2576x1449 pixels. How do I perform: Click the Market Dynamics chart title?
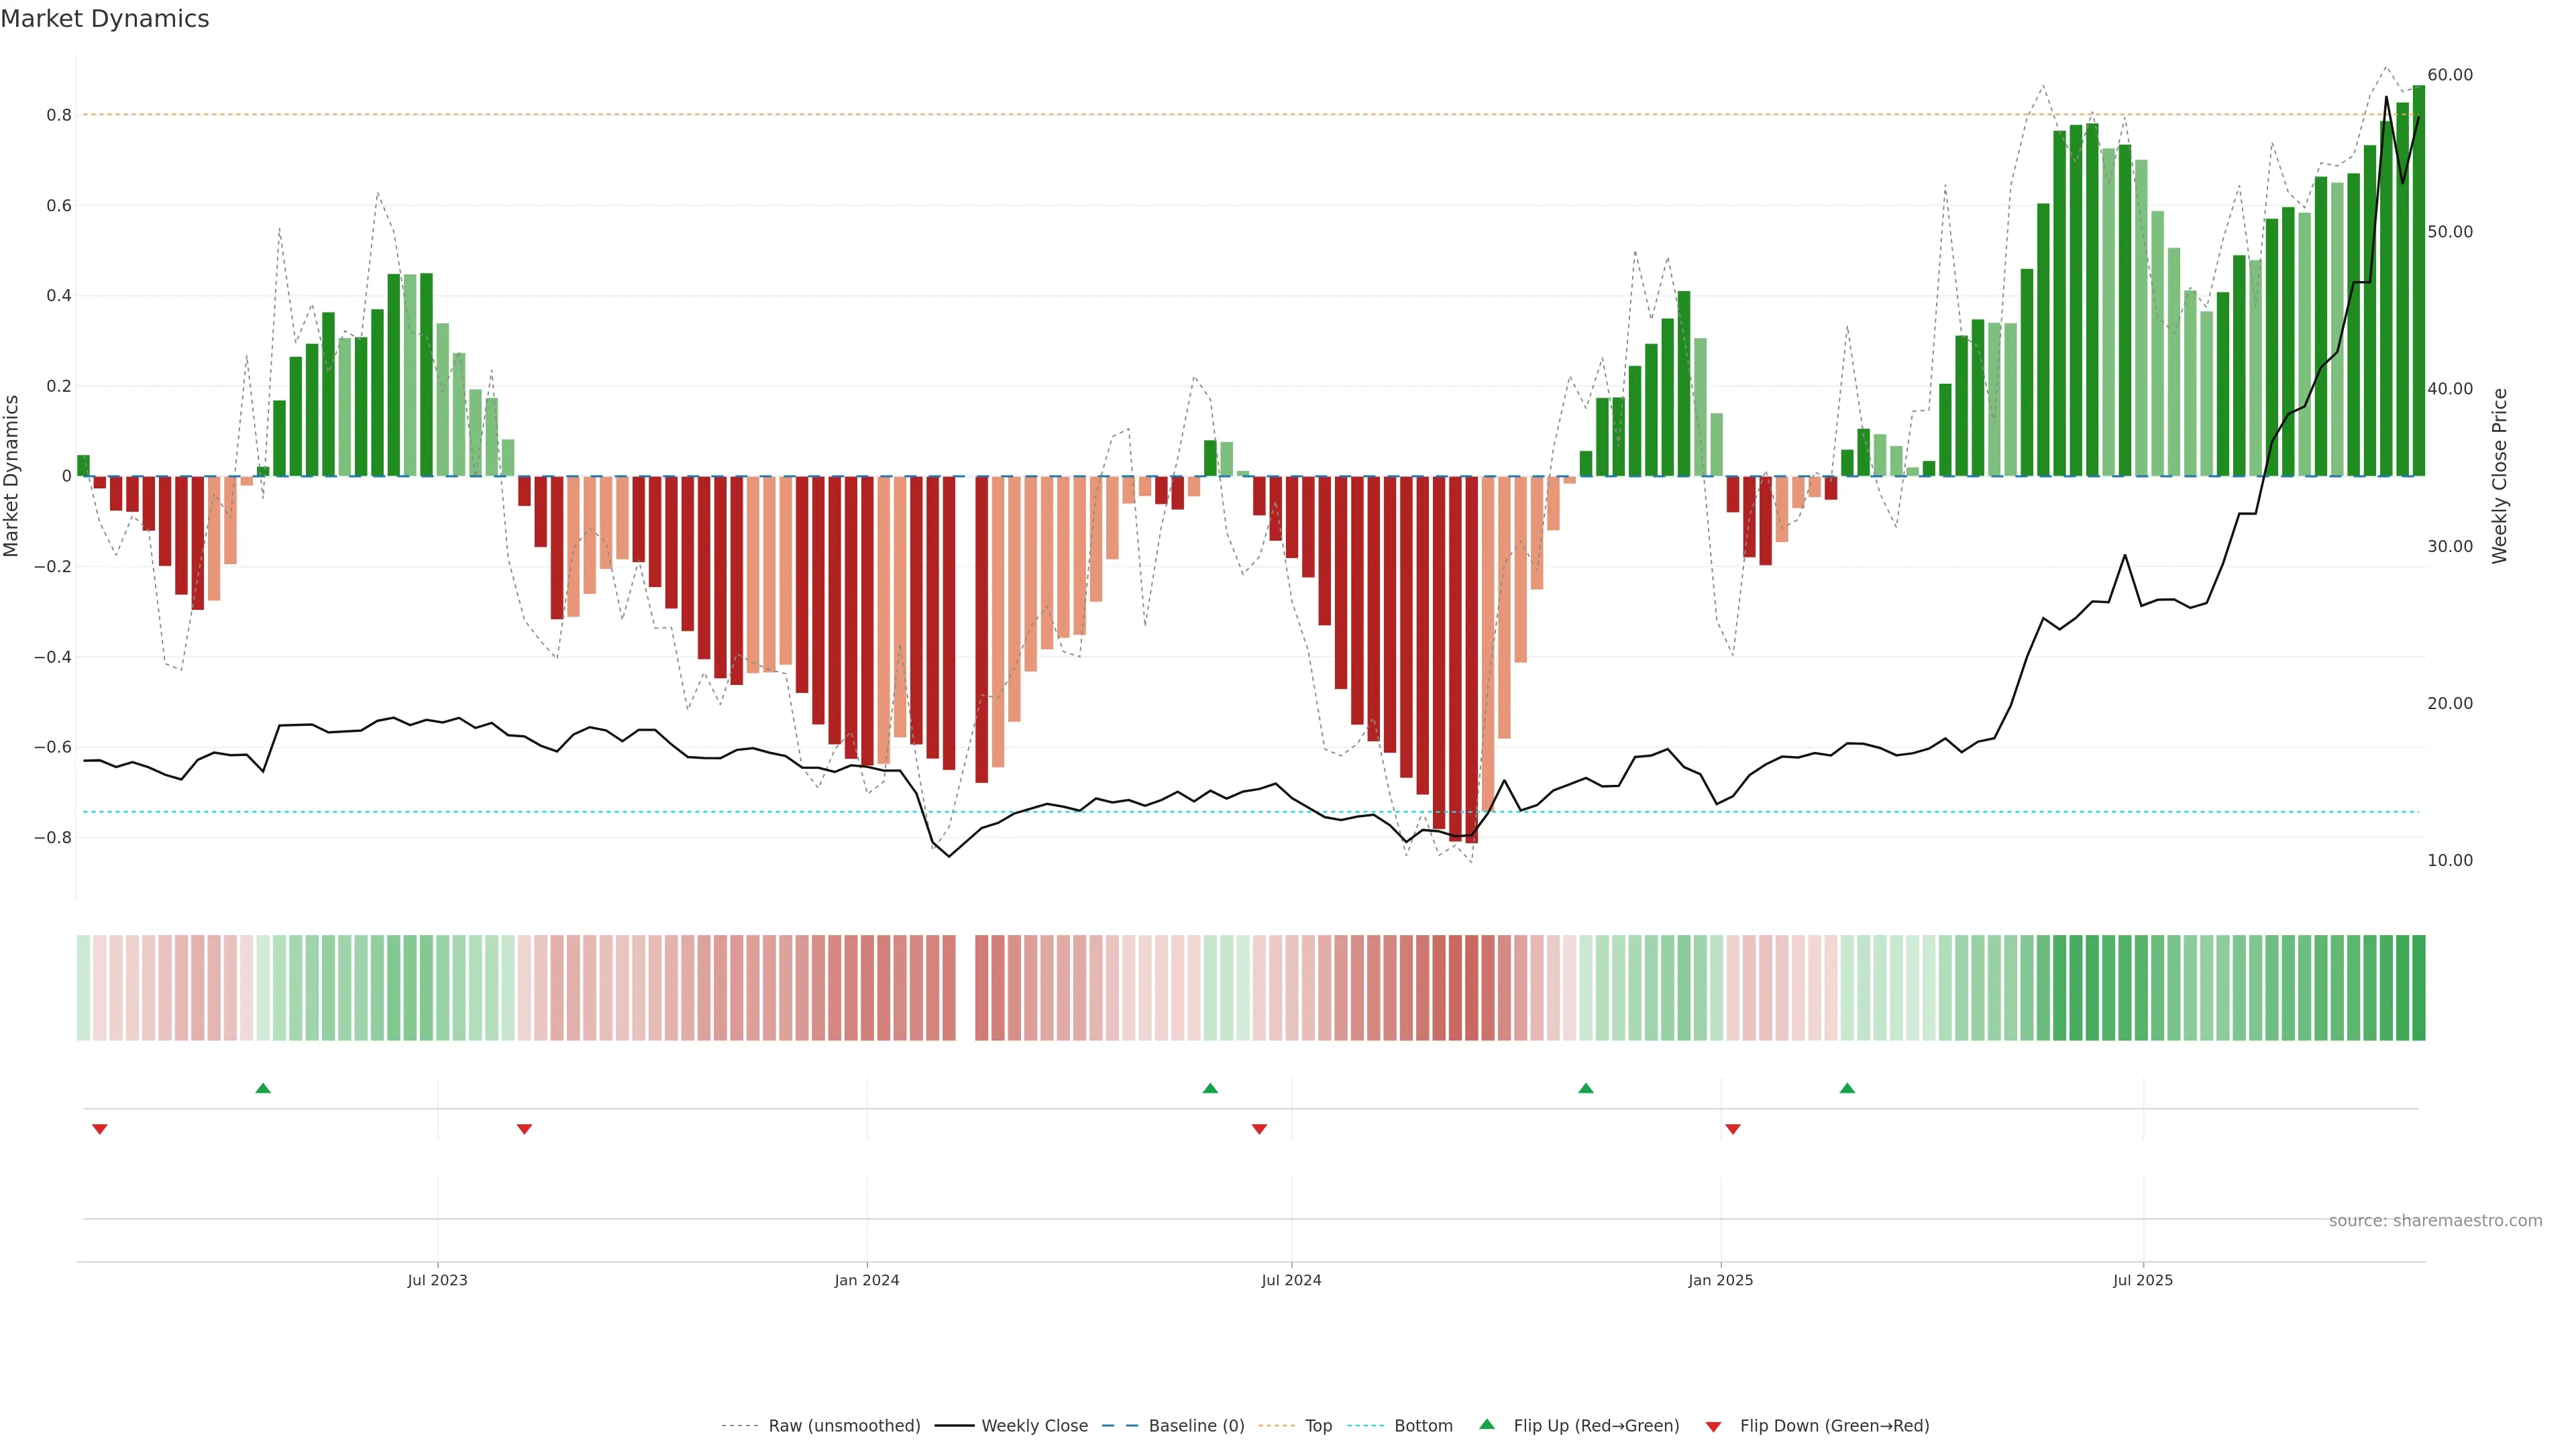[x=105, y=19]
